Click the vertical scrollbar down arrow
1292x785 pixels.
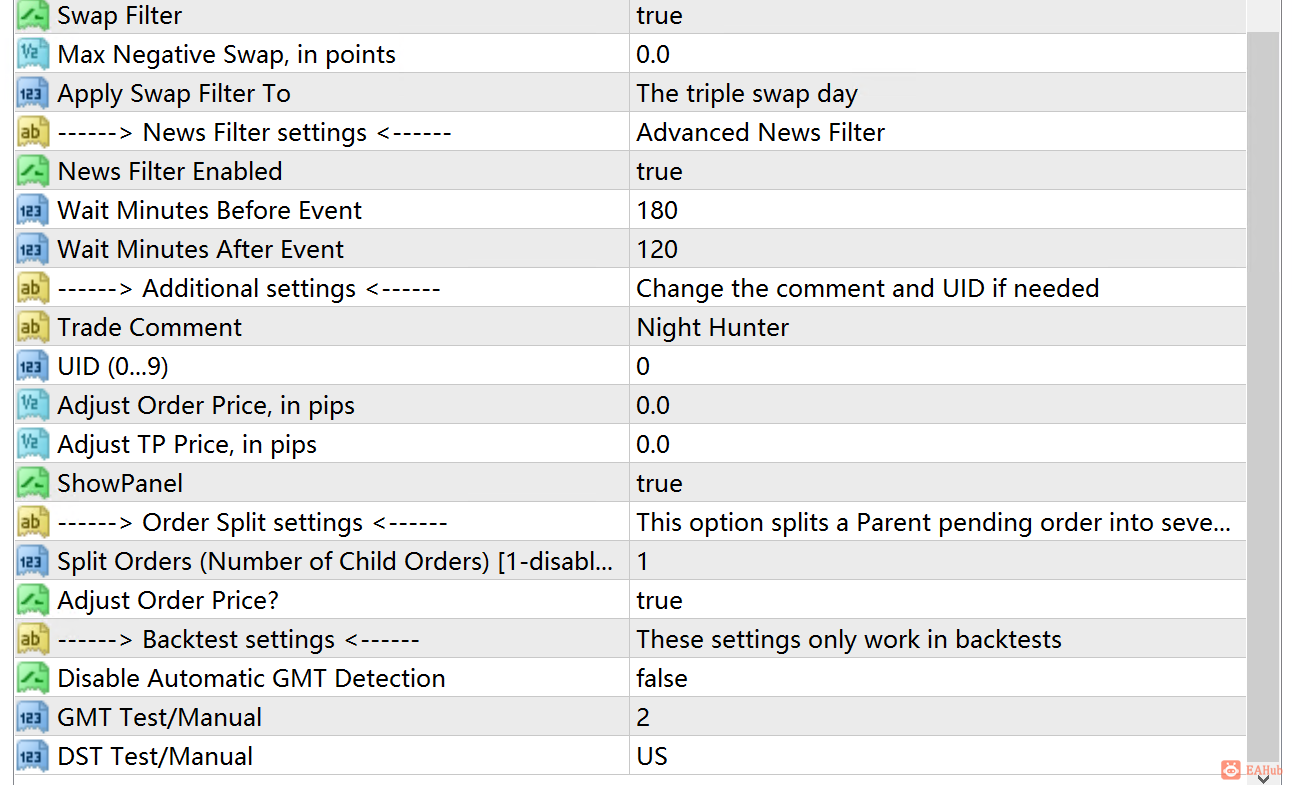click(x=1263, y=778)
